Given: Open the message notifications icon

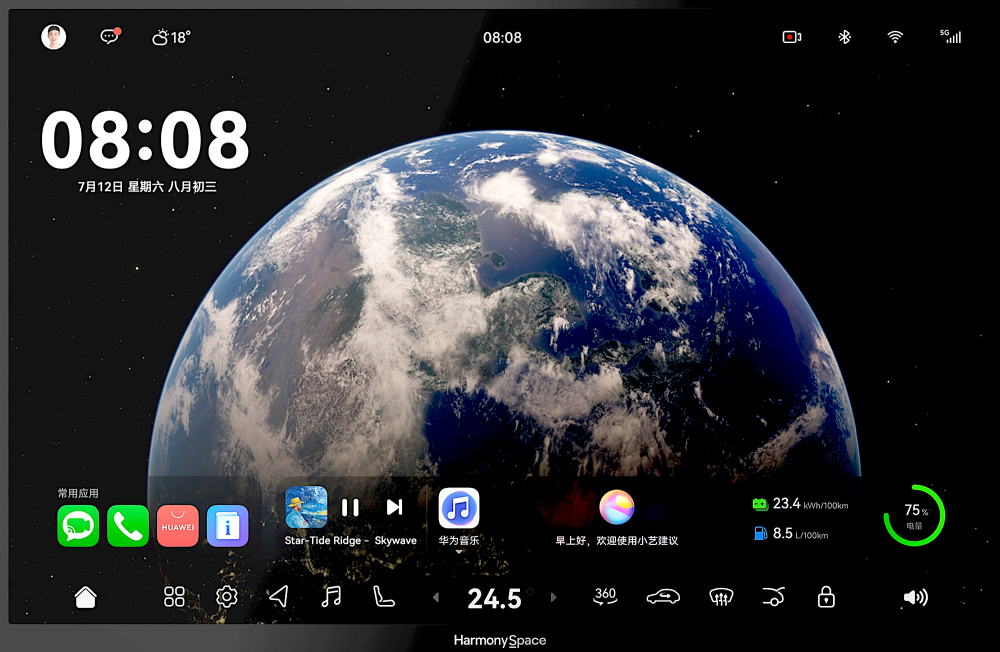Looking at the screenshot, I should [110, 36].
